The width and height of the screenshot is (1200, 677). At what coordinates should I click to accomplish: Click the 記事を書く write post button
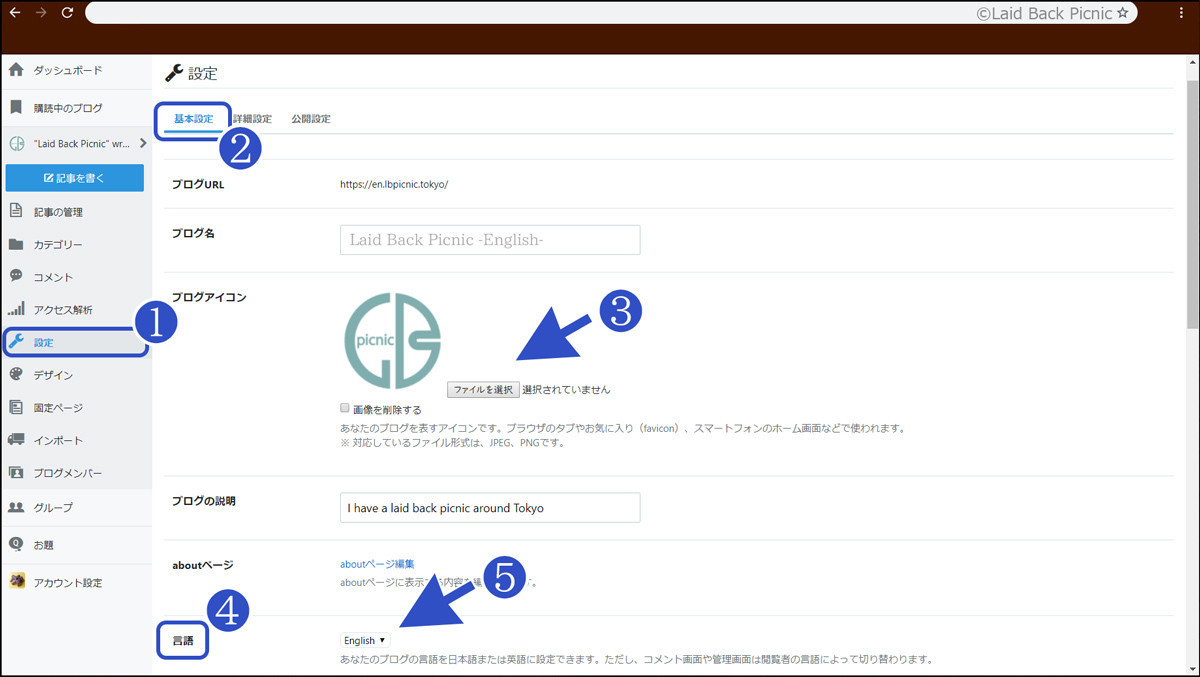coord(75,177)
